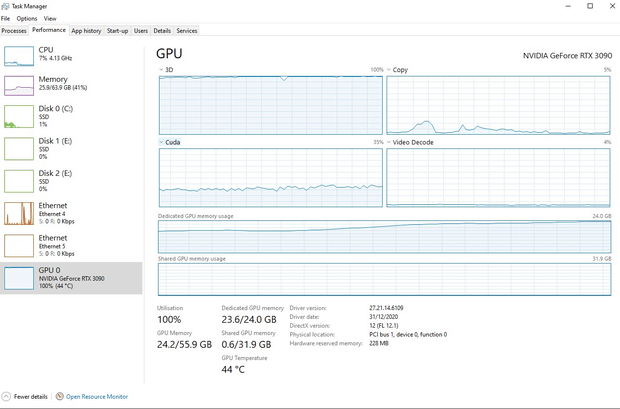This screenshot has width=620, height=409.
Task: Open the Copy engine graph dropdown
Action: [389, 70]
